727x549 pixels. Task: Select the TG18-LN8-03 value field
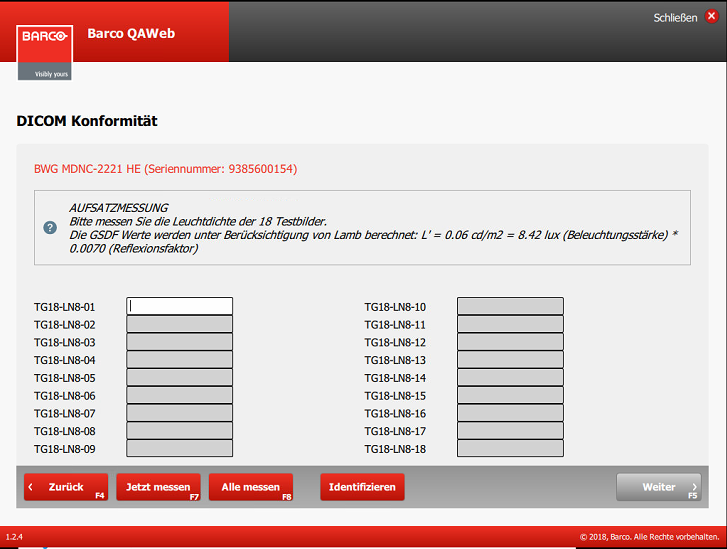(x=179, y=342)
